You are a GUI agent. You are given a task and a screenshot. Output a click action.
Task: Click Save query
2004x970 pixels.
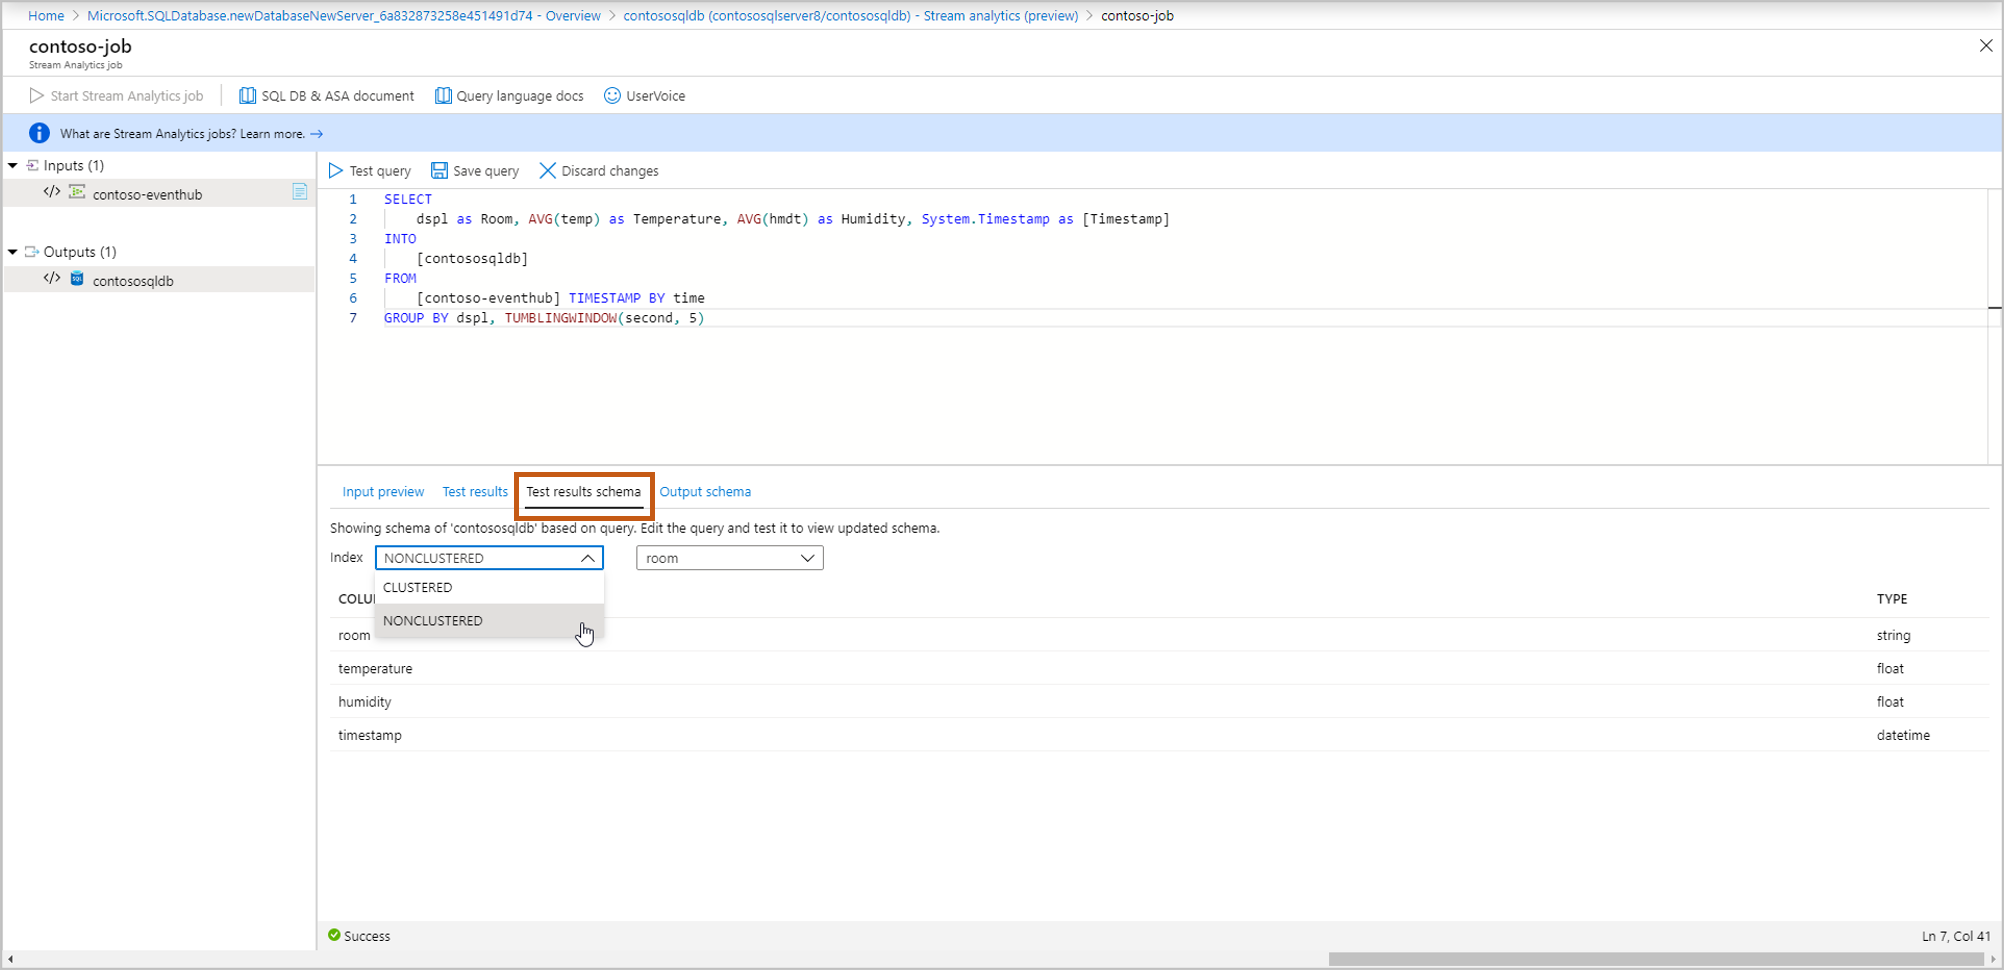(x=475, y=171)
